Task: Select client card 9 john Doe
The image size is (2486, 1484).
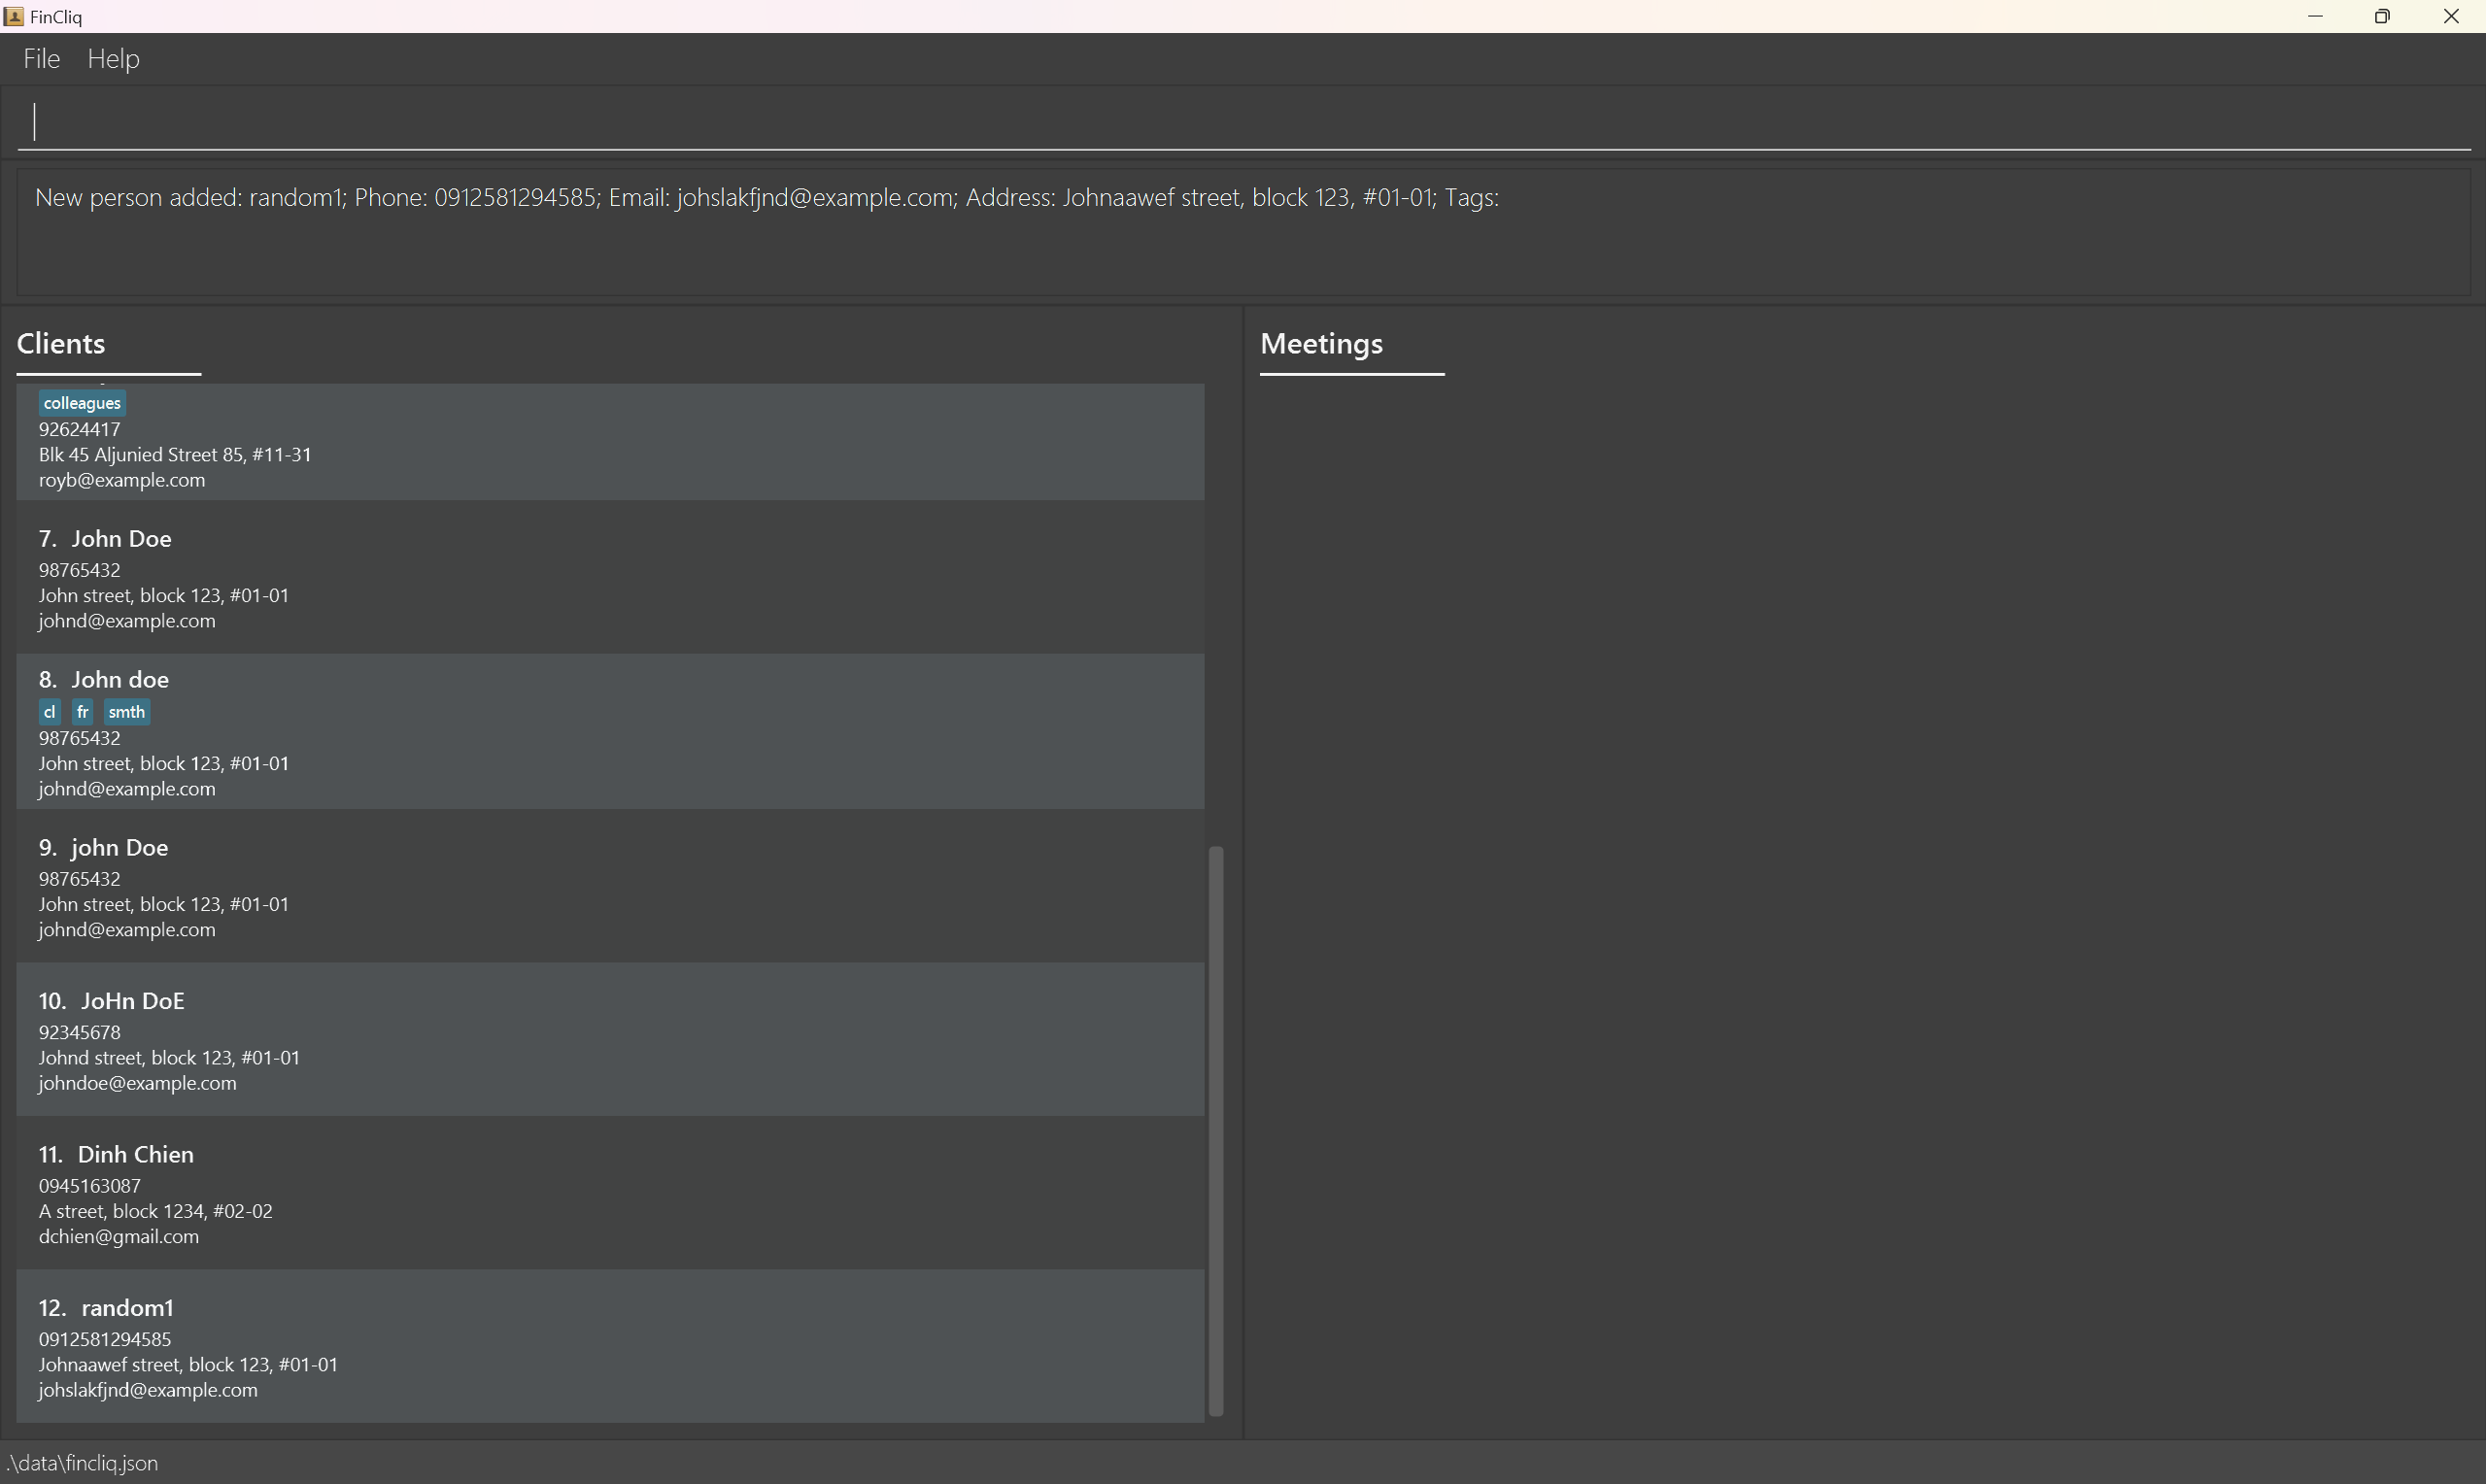Action: (x=610, y=887)
